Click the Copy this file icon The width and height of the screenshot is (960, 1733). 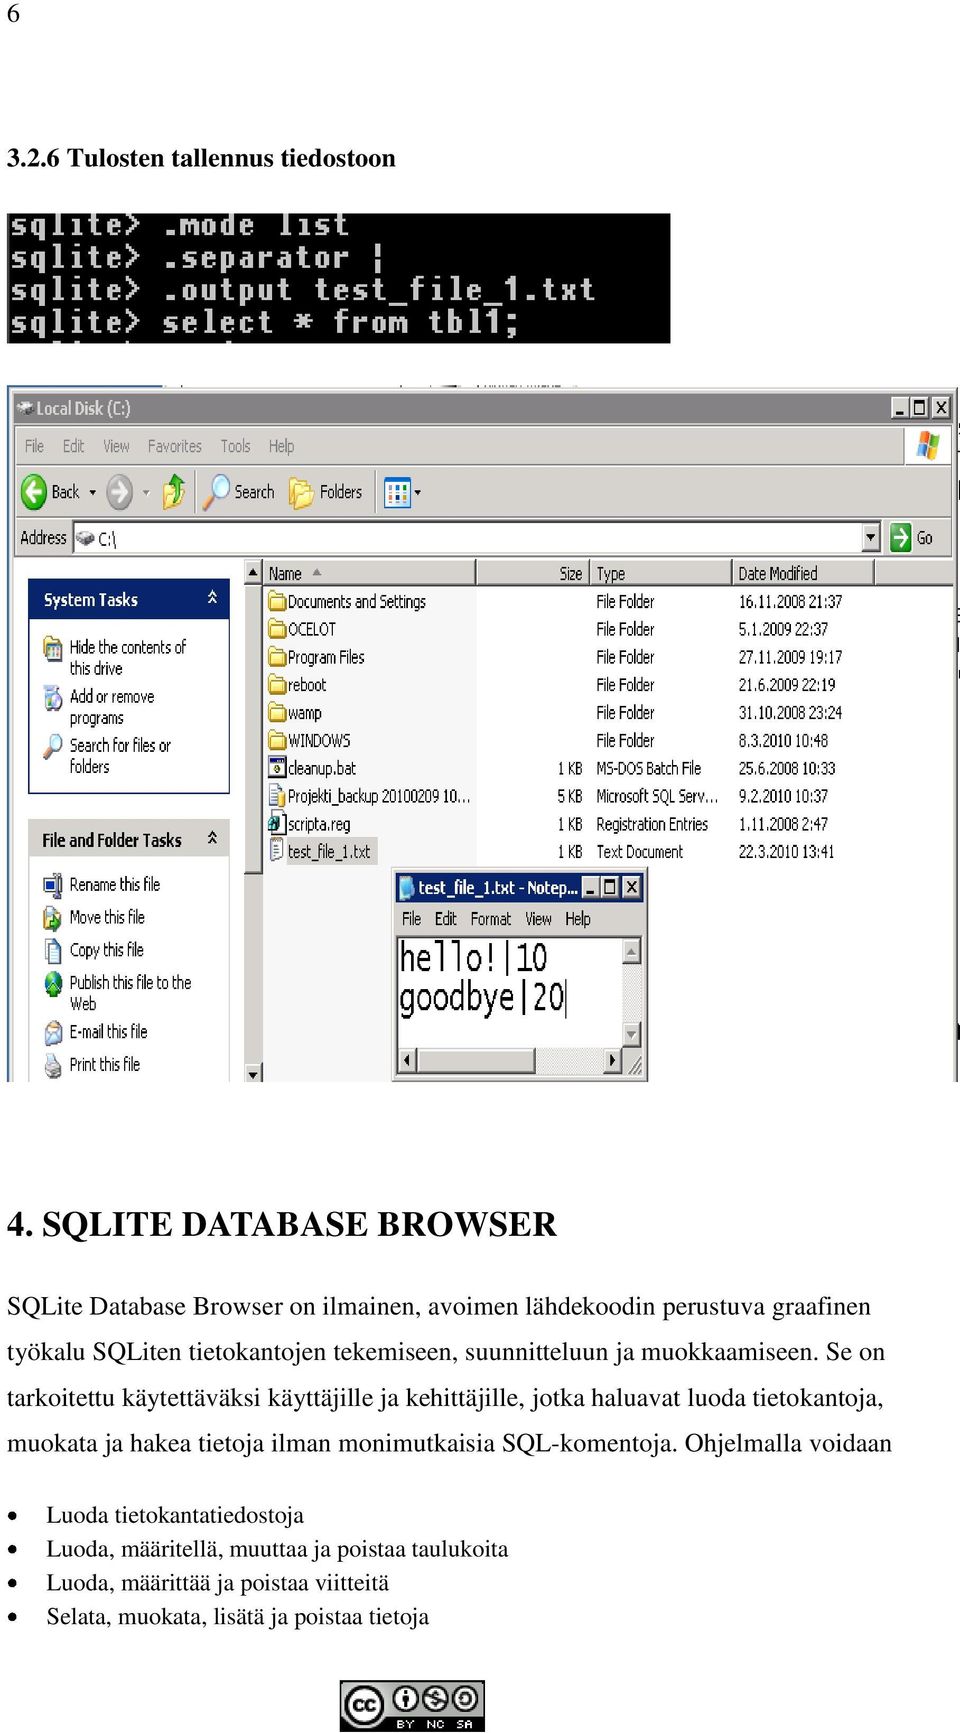point(53,950)
